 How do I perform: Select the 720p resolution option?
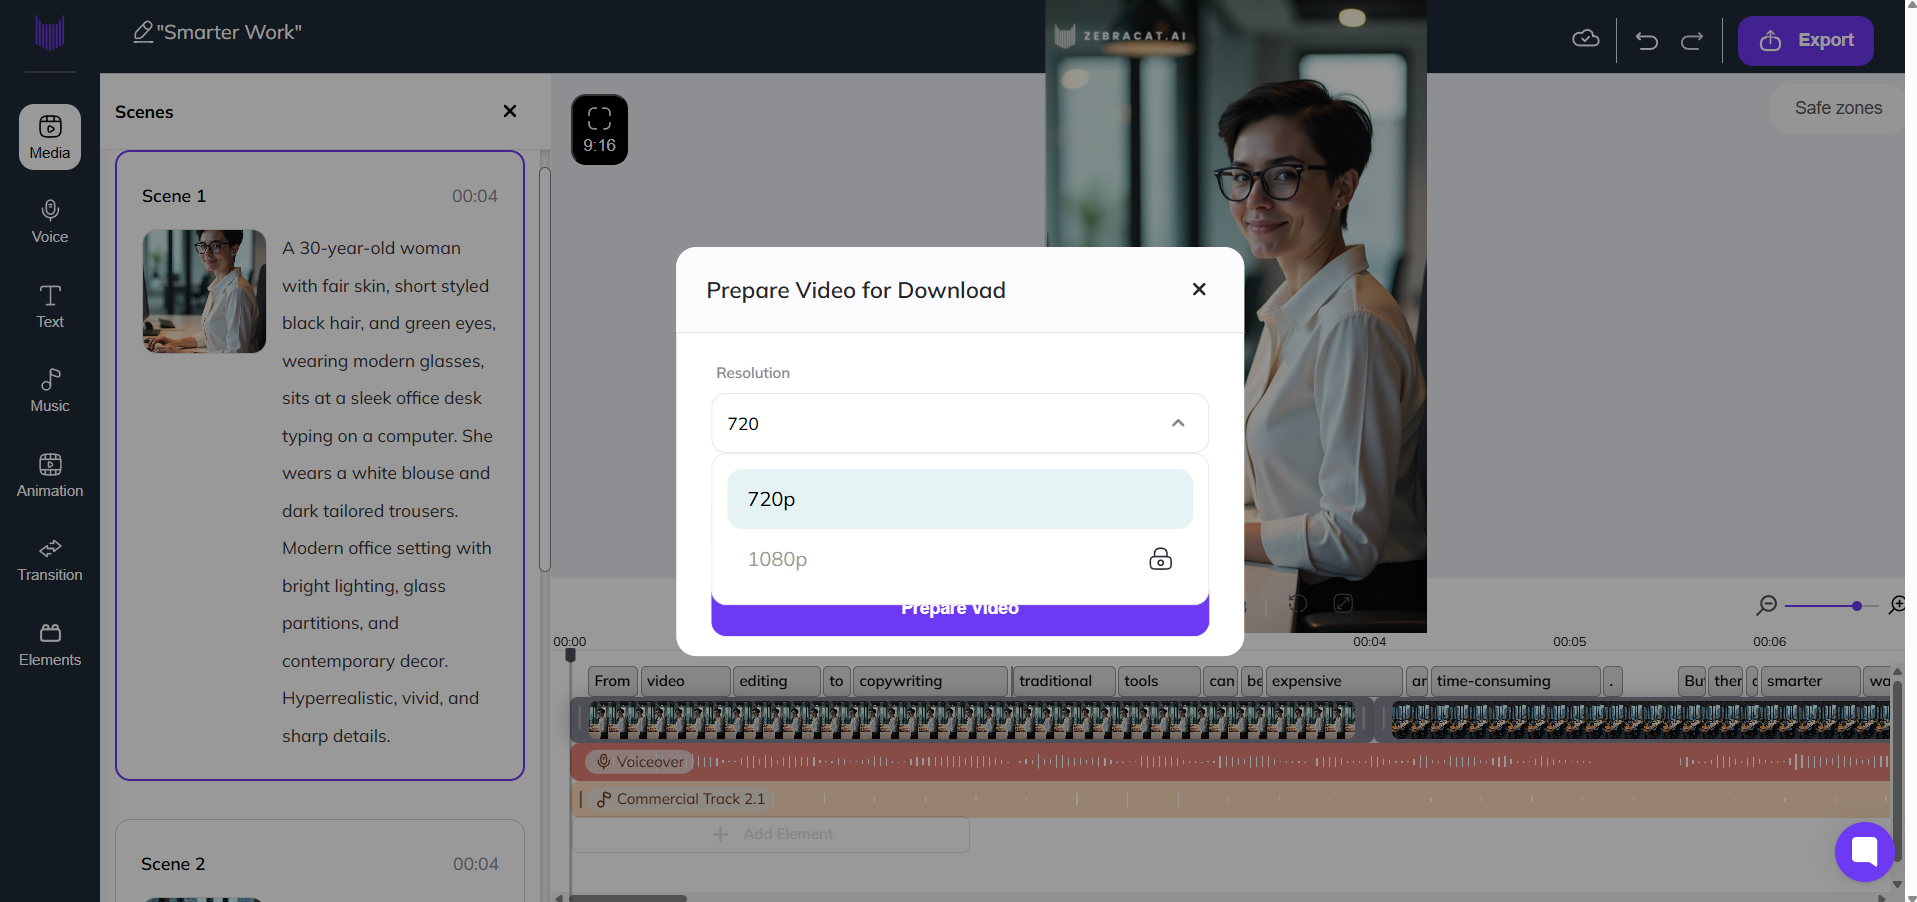(x=960, y=499)
